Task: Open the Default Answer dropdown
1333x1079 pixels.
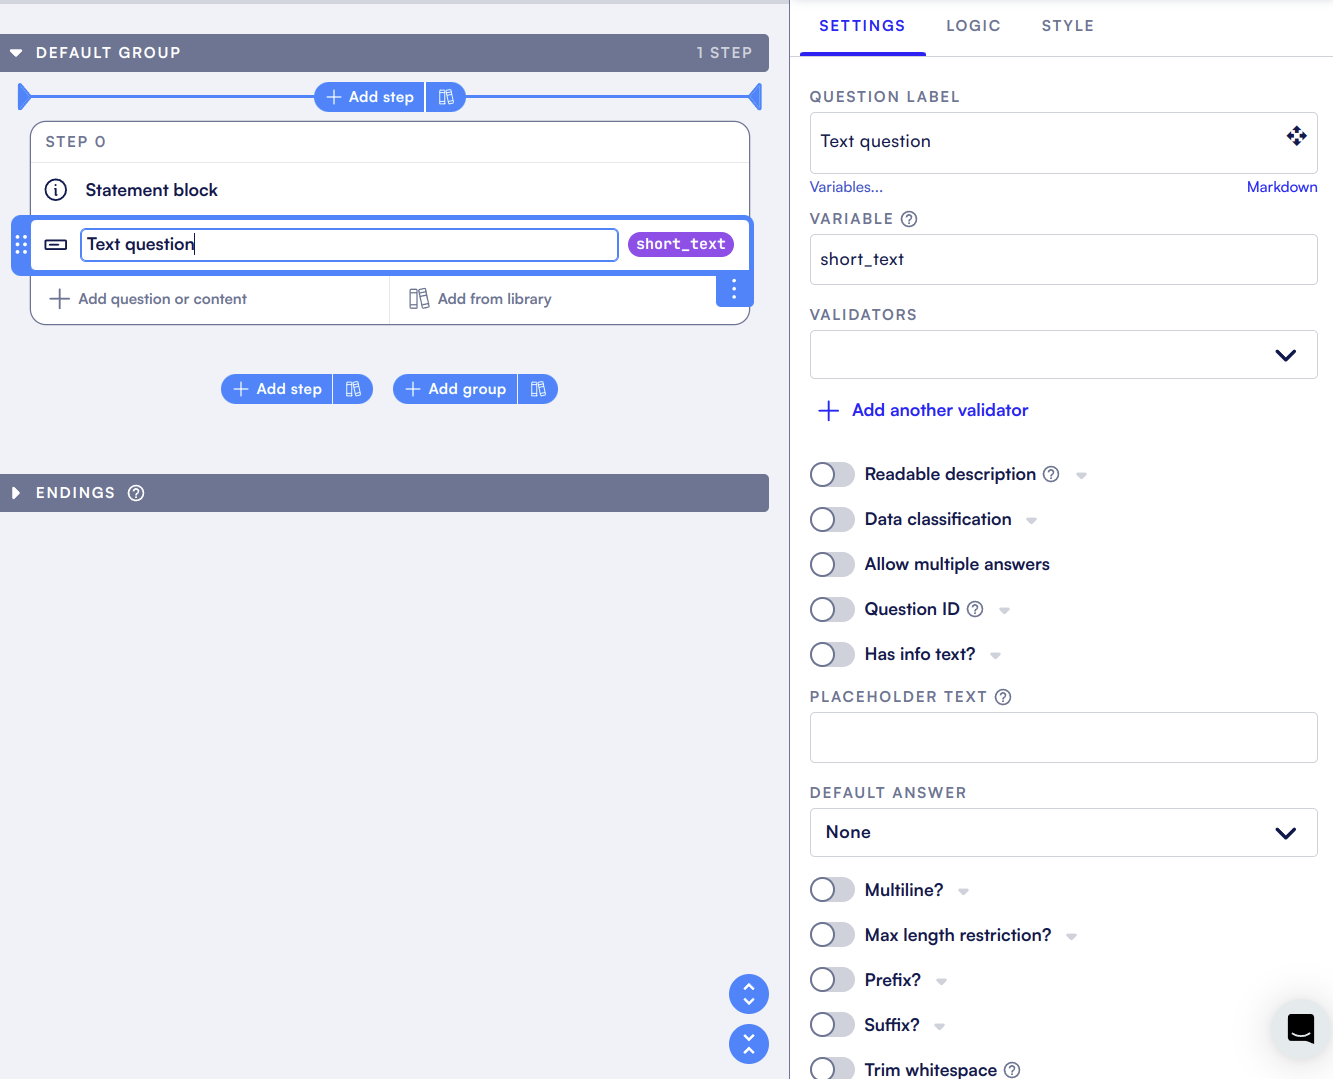Action: 1063,833
